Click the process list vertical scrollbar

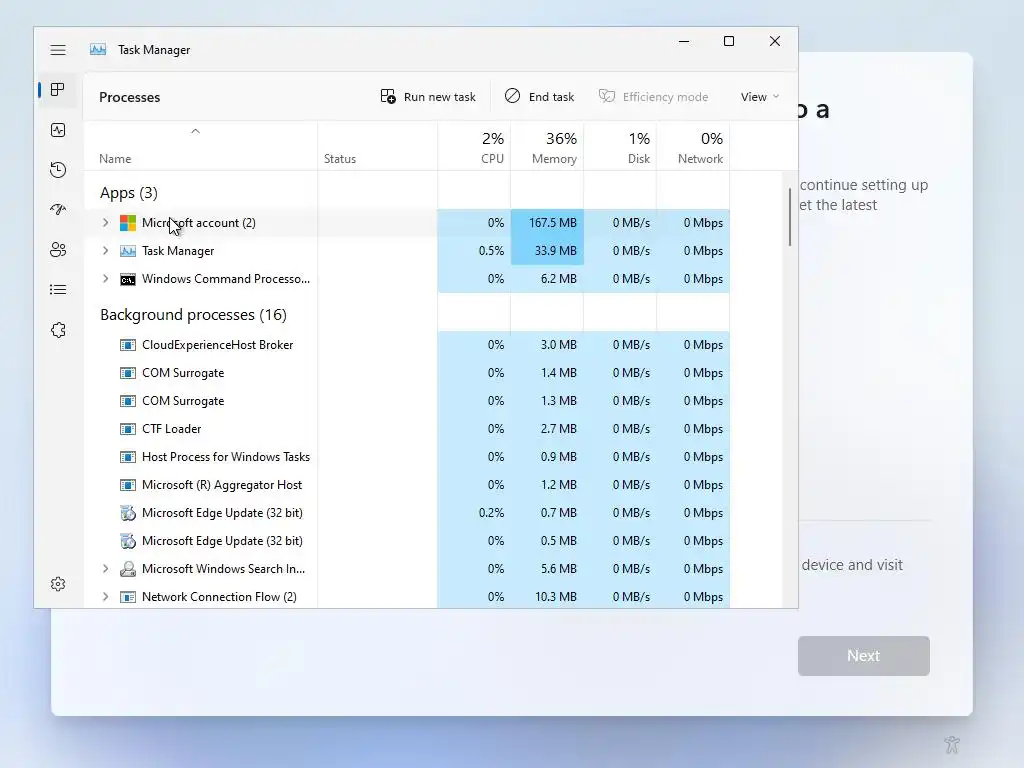point(790,217)
